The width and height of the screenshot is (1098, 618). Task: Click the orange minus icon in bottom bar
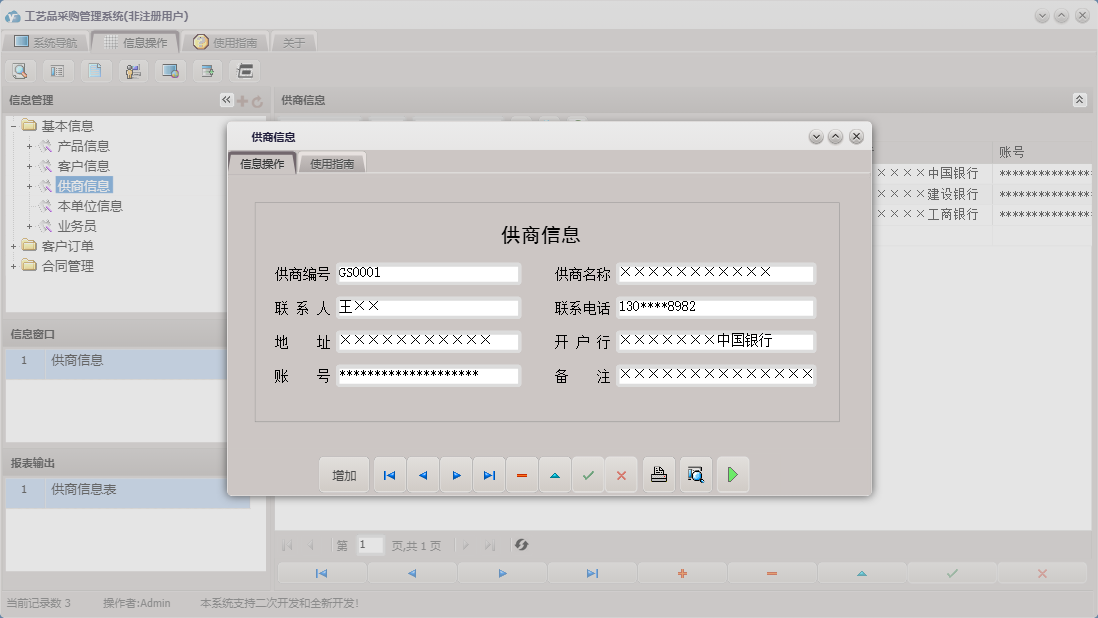click(772, 573)
